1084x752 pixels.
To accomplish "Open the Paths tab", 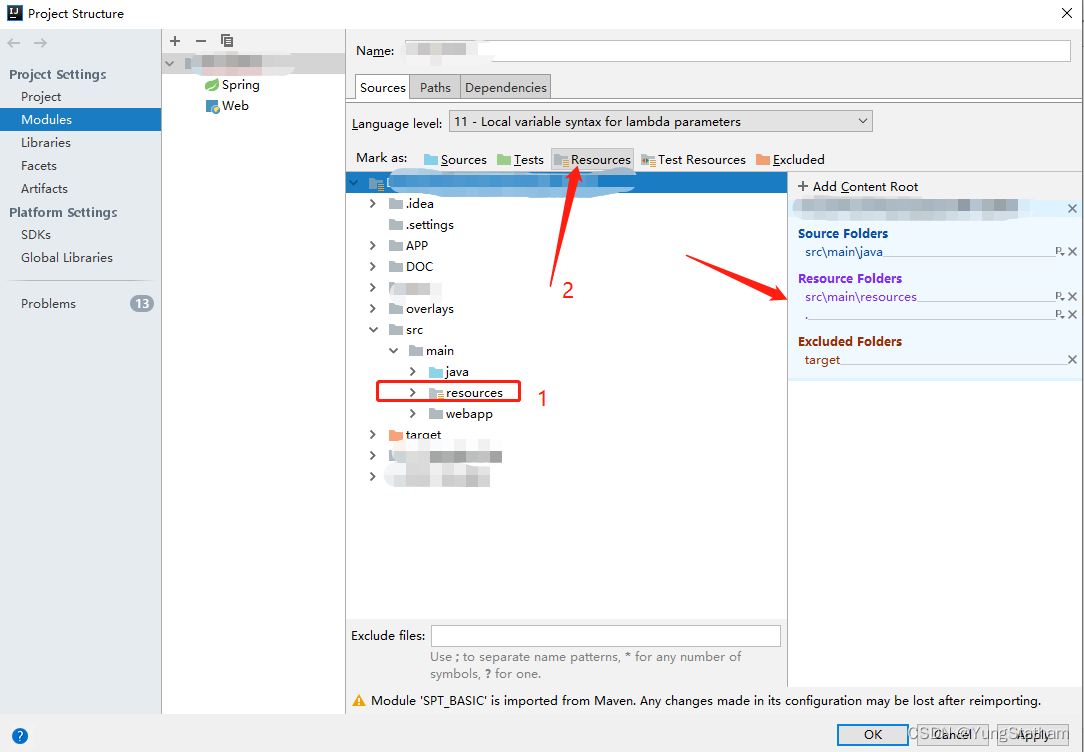I will 434,87.
